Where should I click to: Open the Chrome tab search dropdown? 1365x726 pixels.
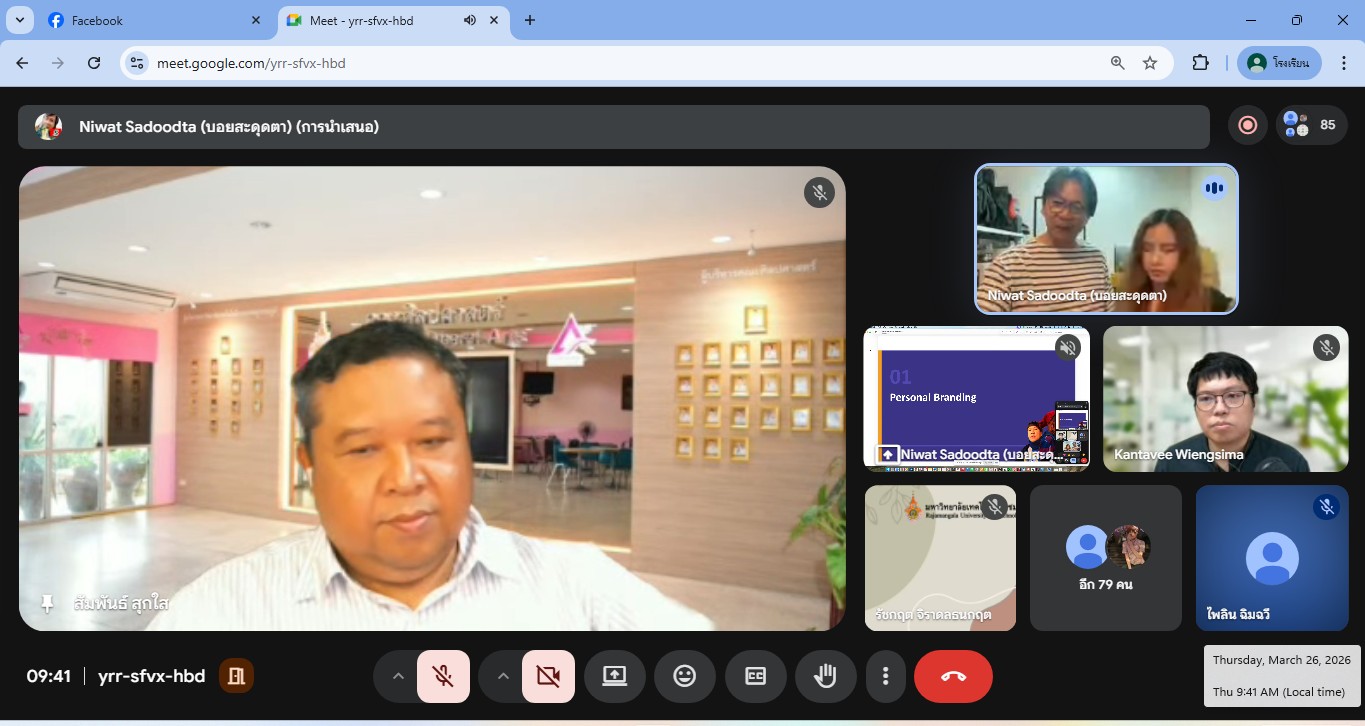[x=19, y=20]
